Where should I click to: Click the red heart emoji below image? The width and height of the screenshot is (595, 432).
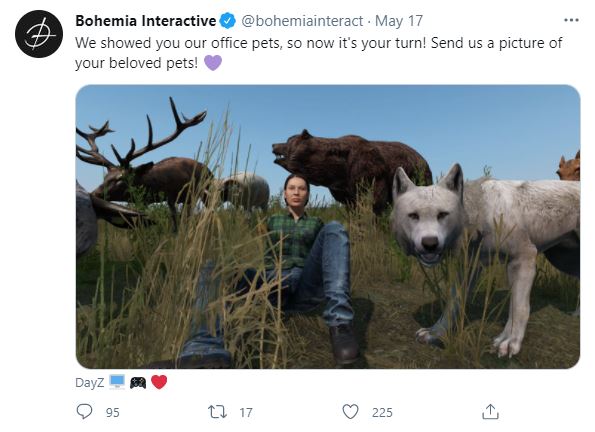(x=159, y=382)
